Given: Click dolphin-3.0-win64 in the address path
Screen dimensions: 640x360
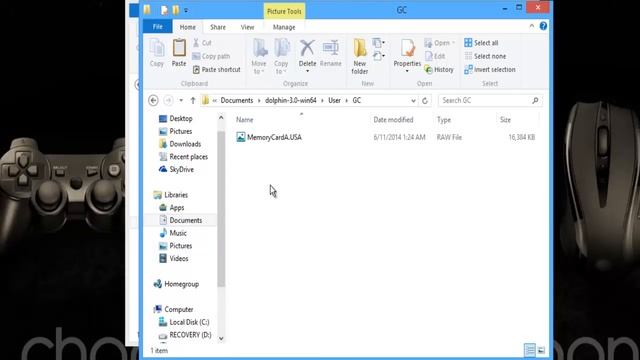Looking at the screenshot, I should point(291,100).
